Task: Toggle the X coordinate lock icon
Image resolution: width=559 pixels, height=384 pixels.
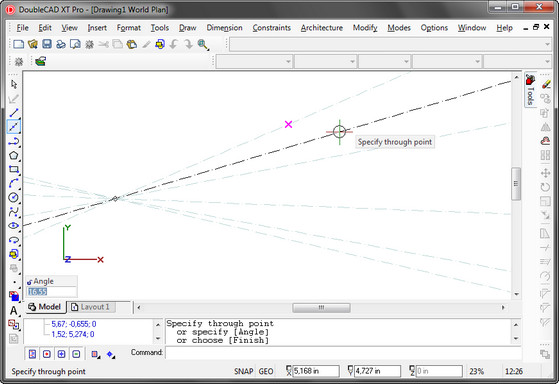Action: pyautogui.click(x=289, y=371)
